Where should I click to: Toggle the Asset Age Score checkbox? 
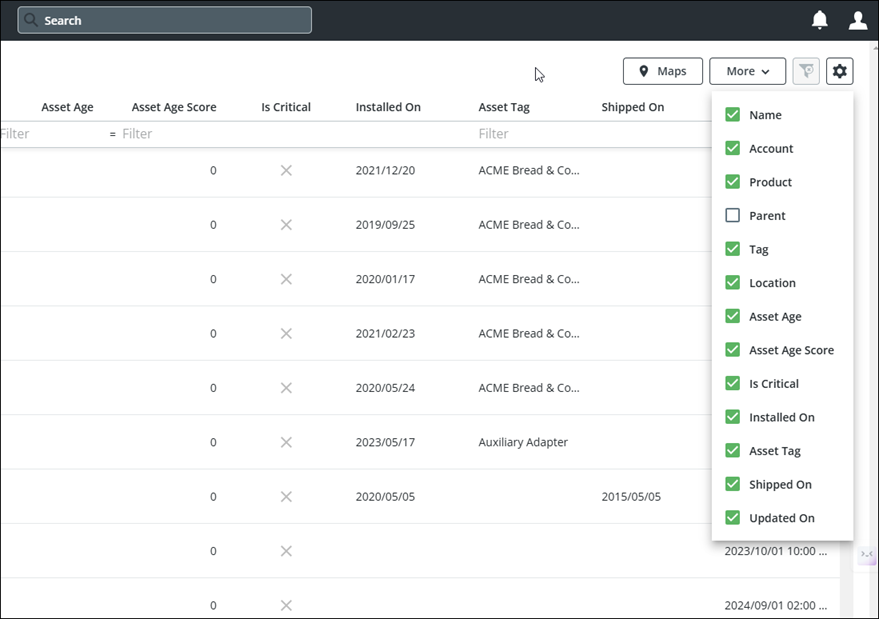[732, 350]
